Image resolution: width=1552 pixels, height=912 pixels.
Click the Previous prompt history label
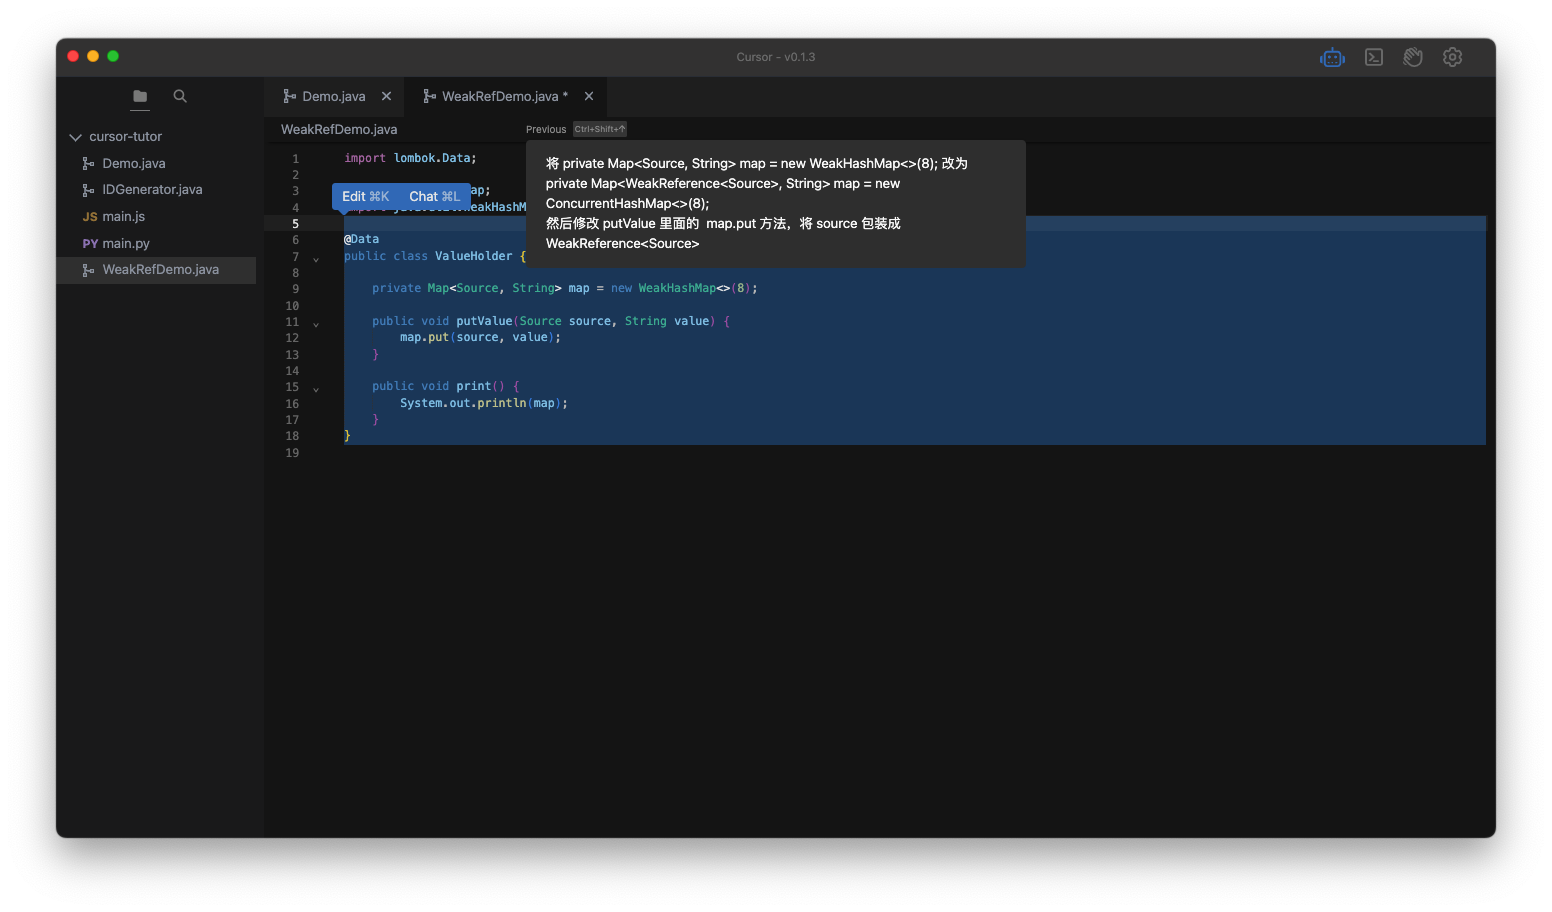(546, 130)
